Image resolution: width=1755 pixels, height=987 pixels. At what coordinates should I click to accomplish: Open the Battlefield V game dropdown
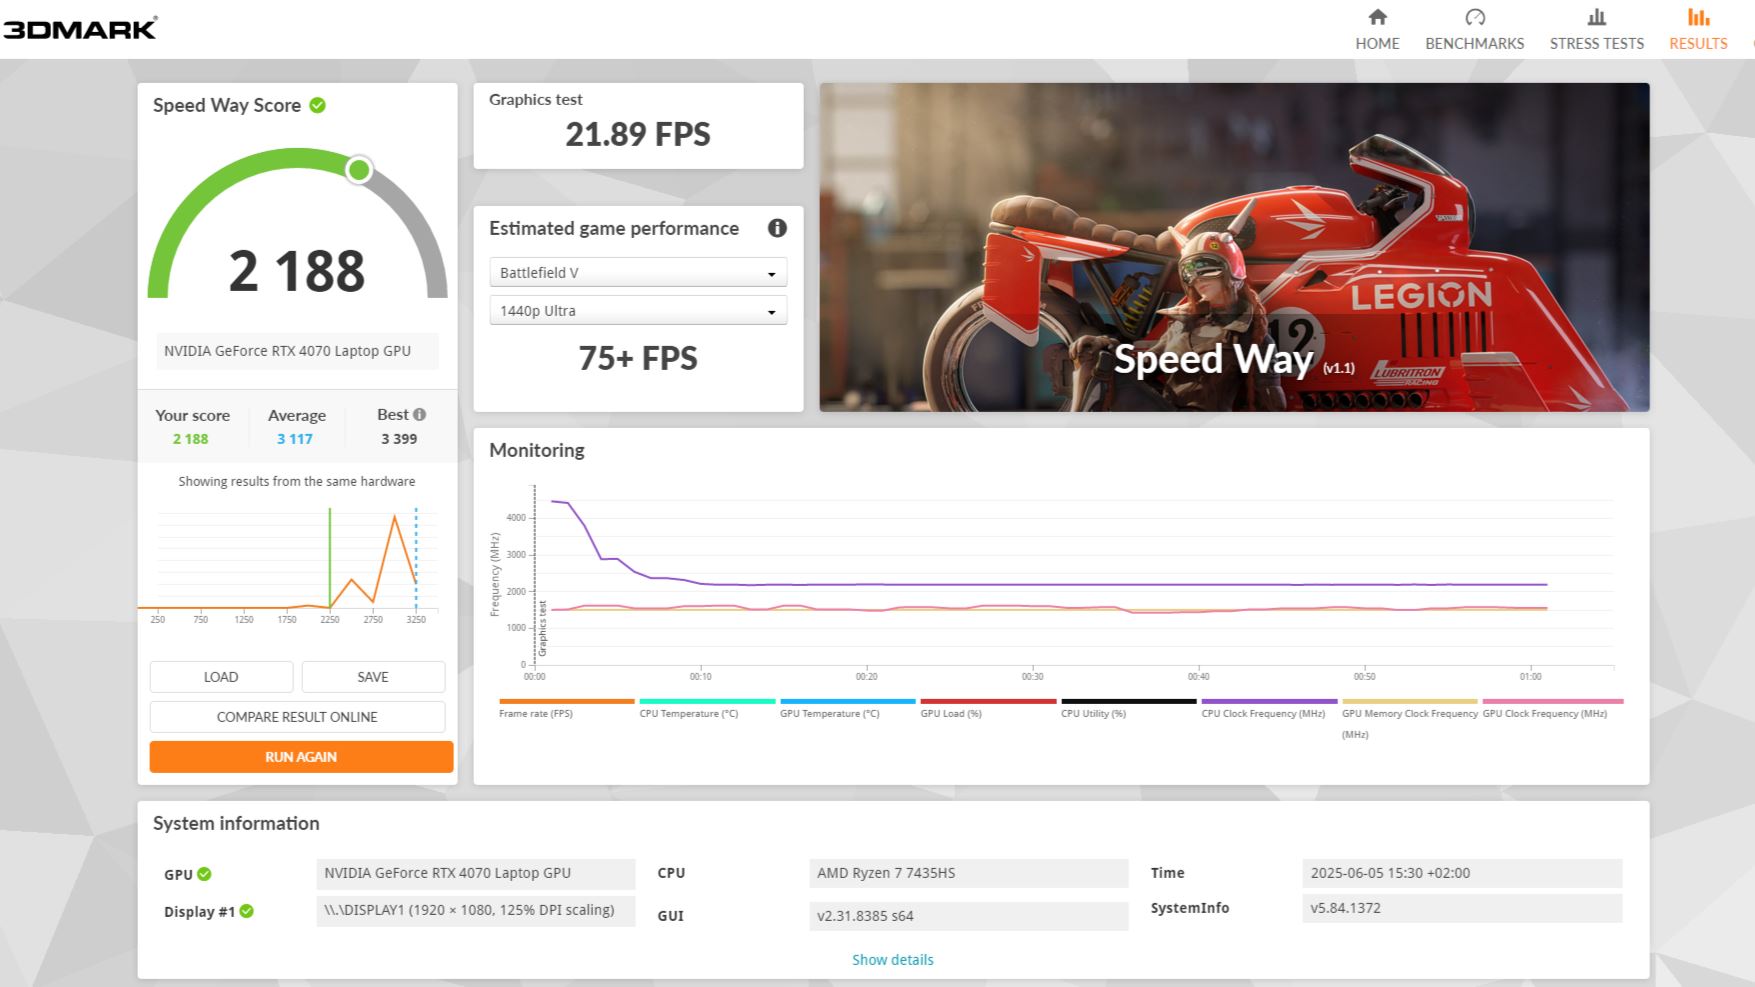(x=638, y=273)
